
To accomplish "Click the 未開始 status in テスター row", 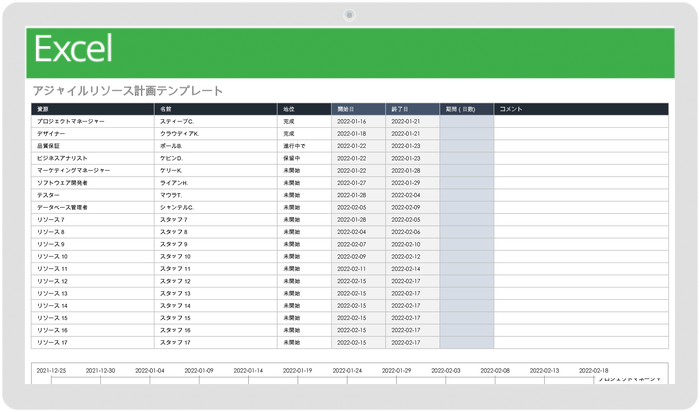I will [304, 195].
